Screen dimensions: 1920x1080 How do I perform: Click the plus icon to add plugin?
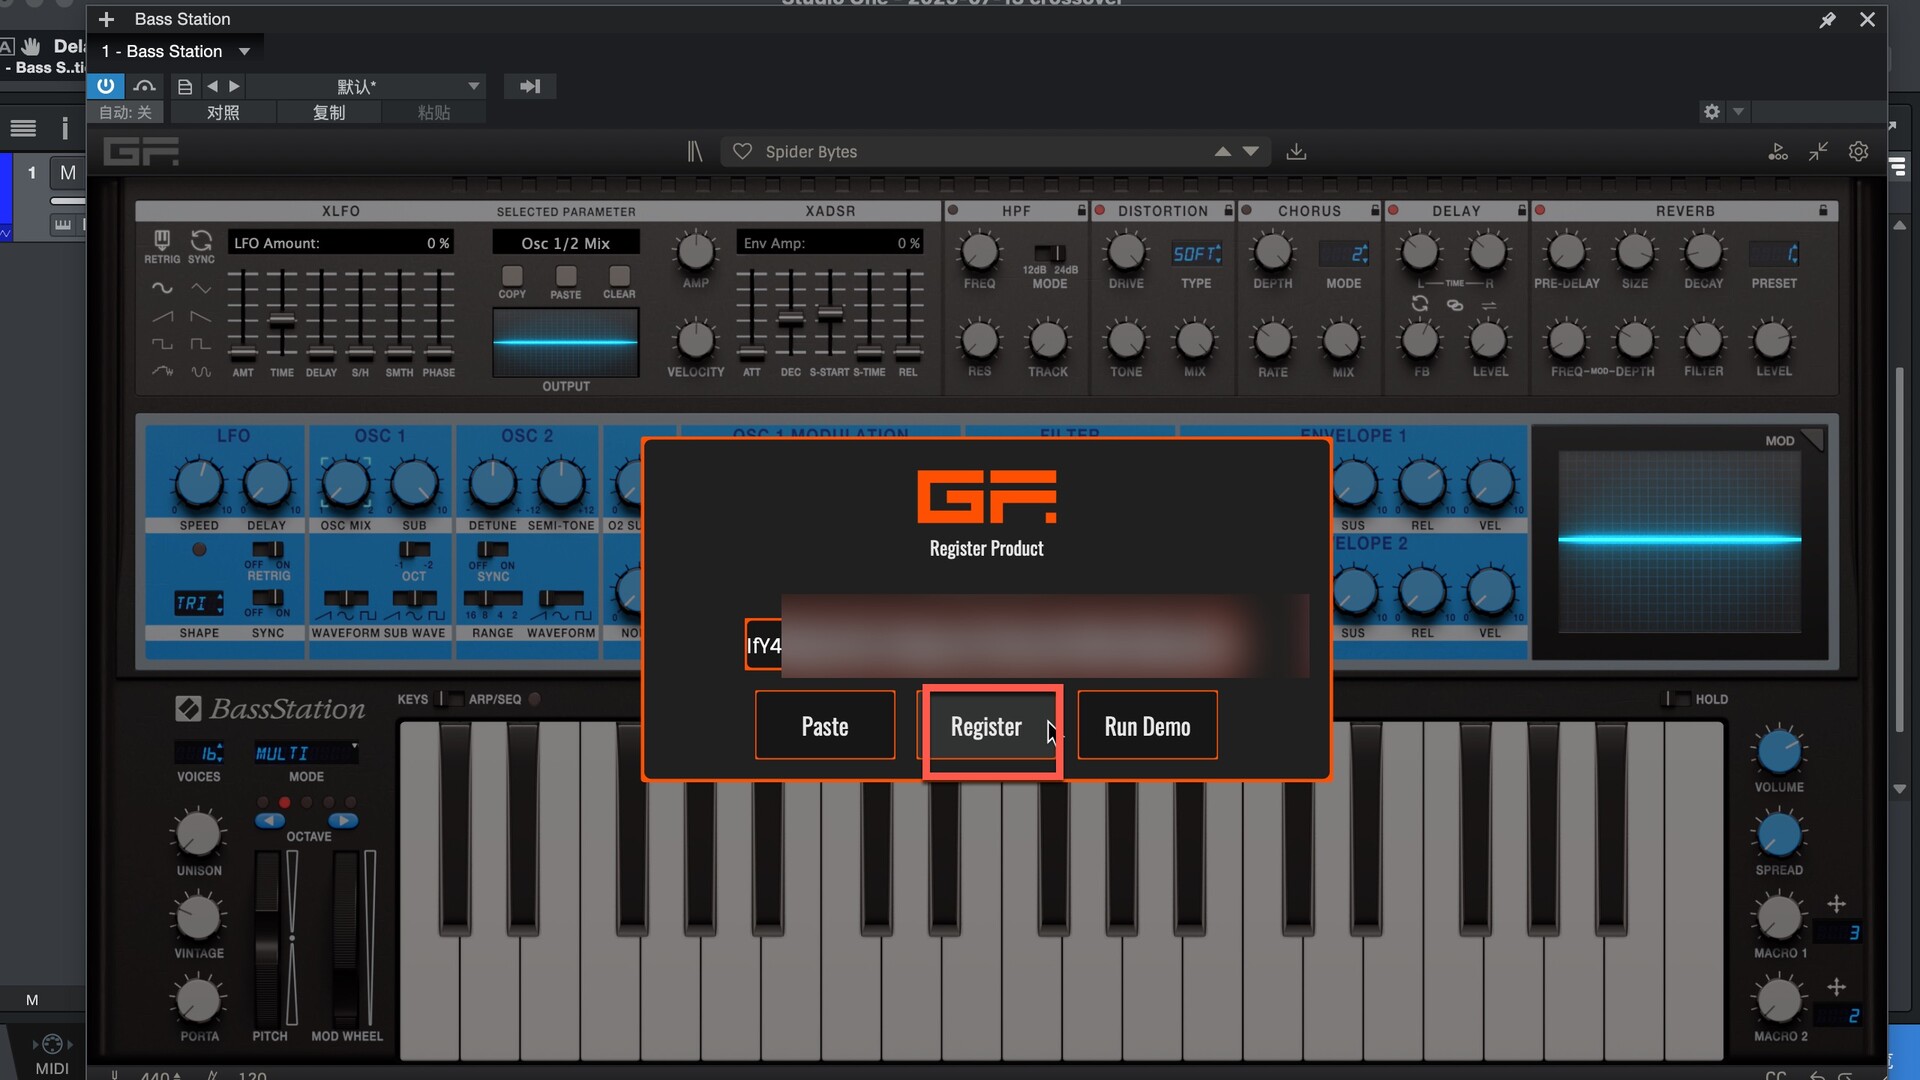click(107, 19)
